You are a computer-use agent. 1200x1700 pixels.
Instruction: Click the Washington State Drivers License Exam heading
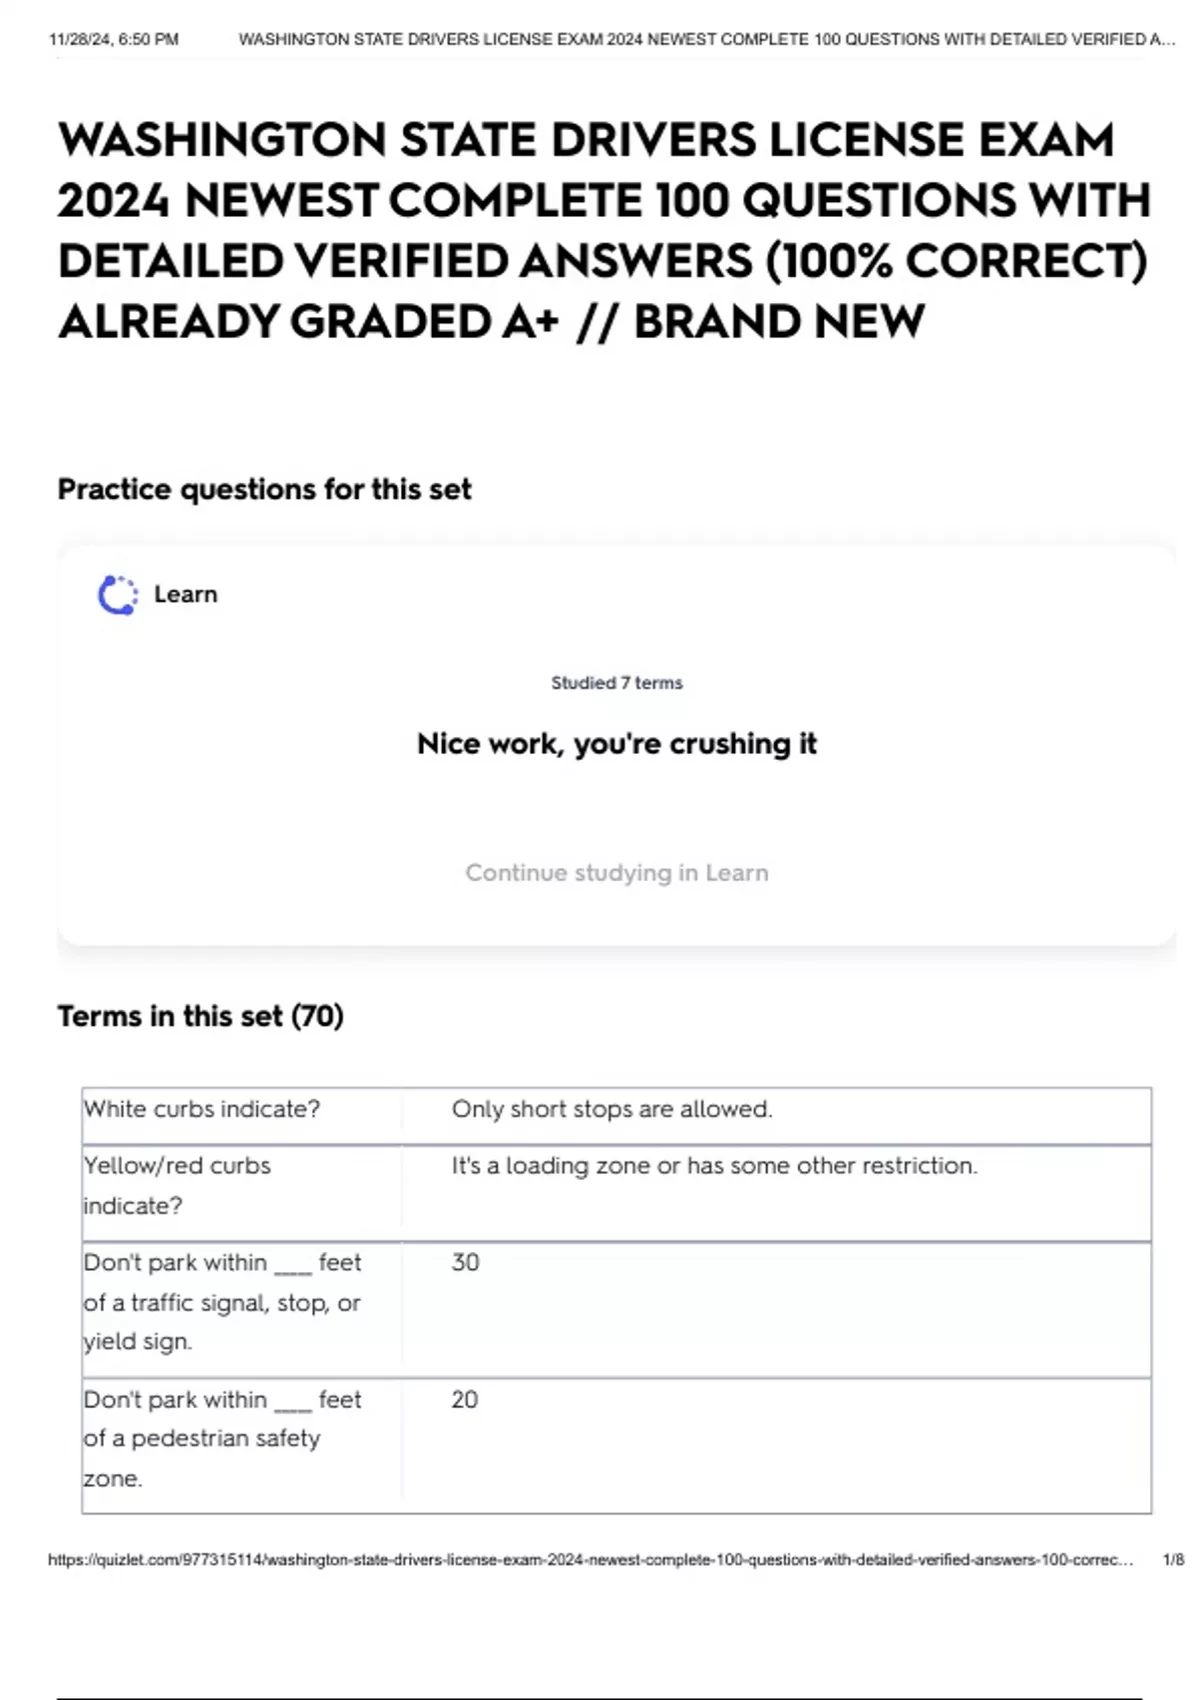tap(604, 230)
